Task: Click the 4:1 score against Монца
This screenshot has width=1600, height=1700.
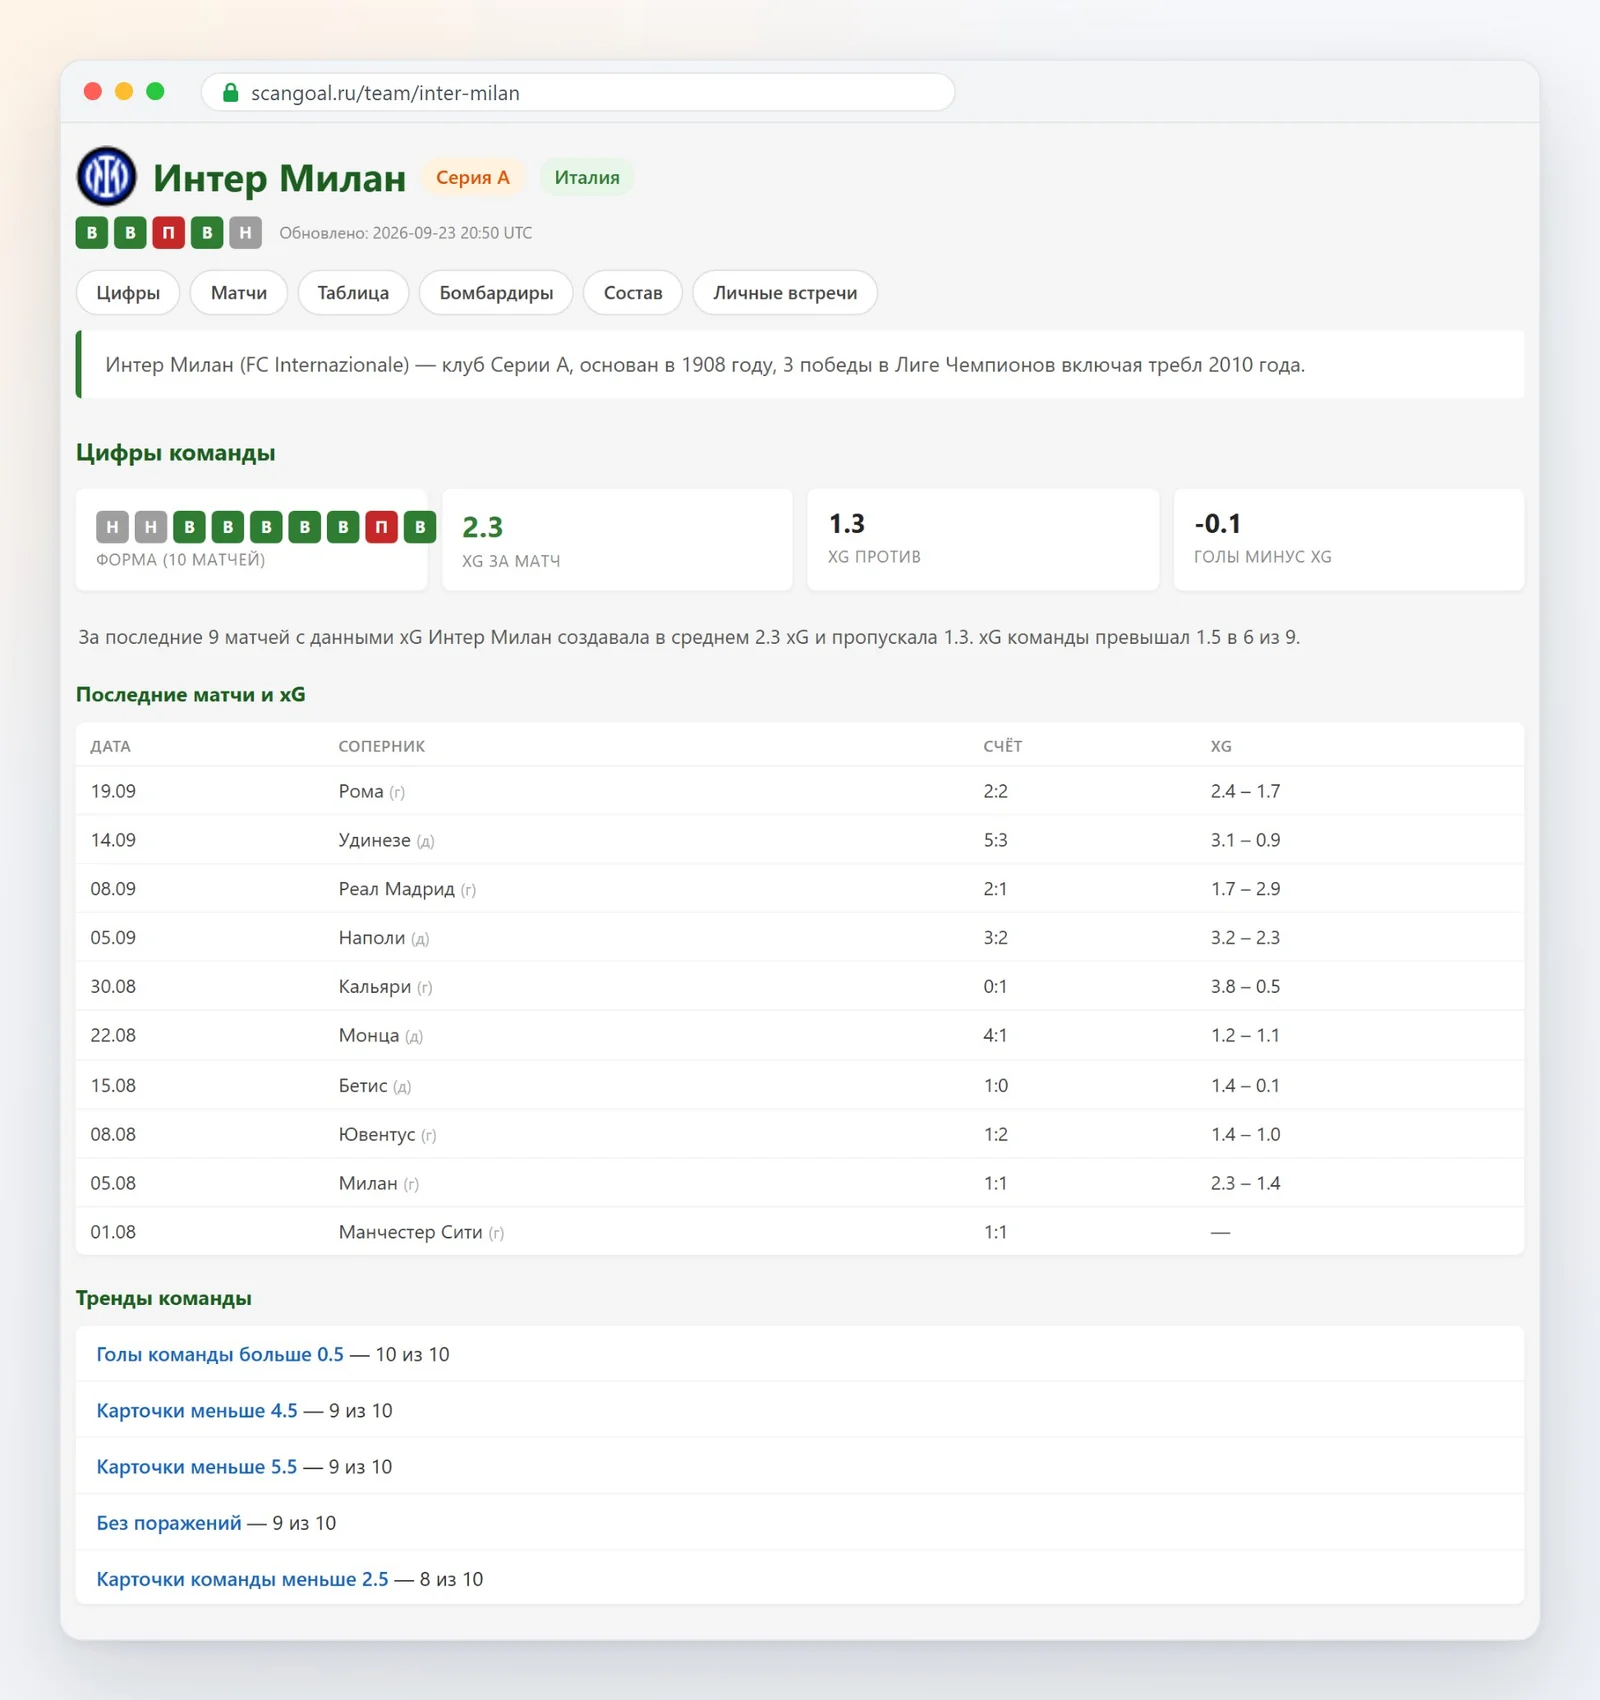Action: [x=996, y=1036]
